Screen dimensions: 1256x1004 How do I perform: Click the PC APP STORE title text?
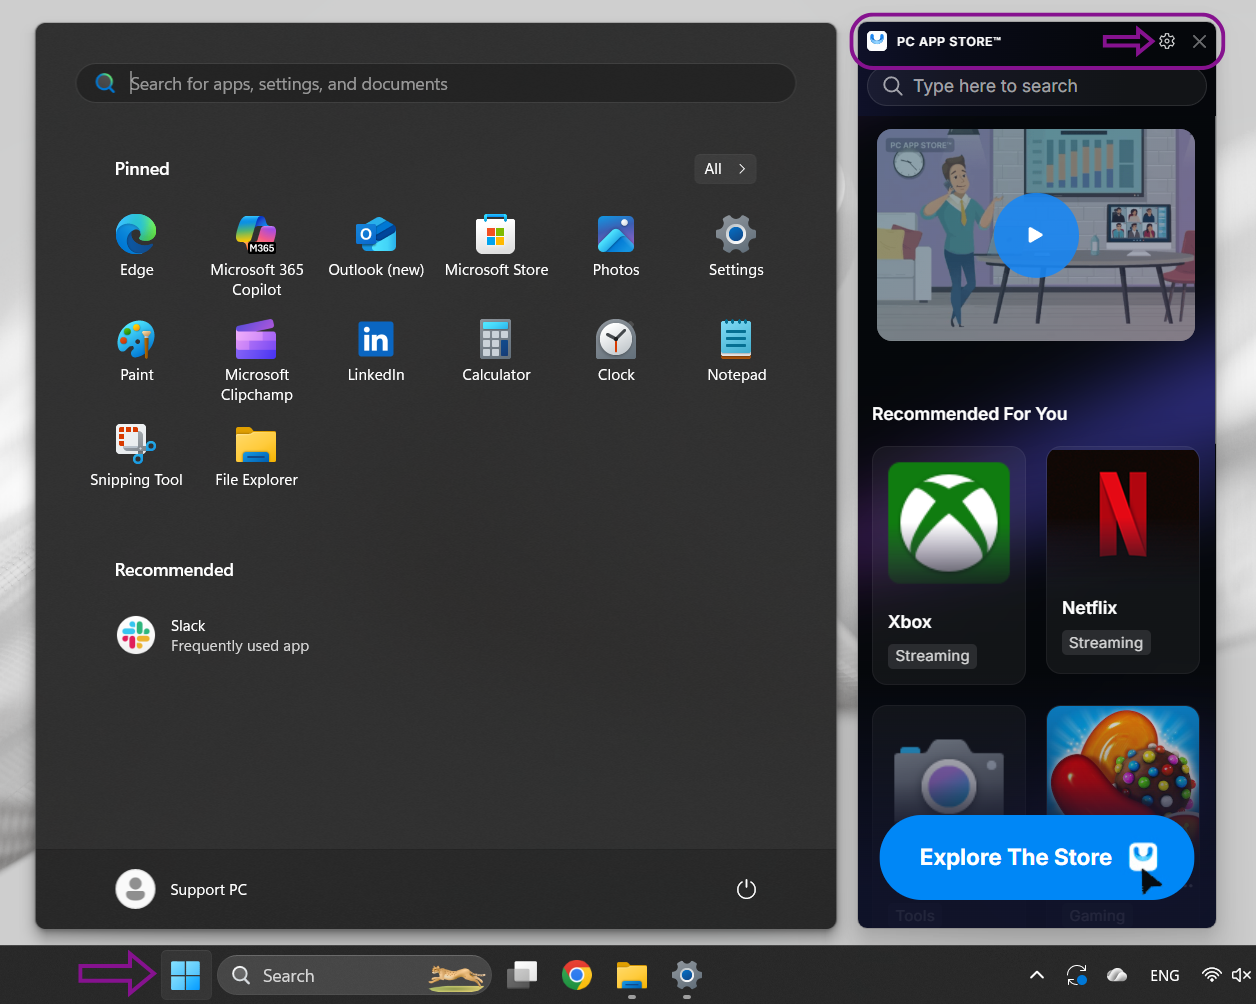click(x=949, y=41)
